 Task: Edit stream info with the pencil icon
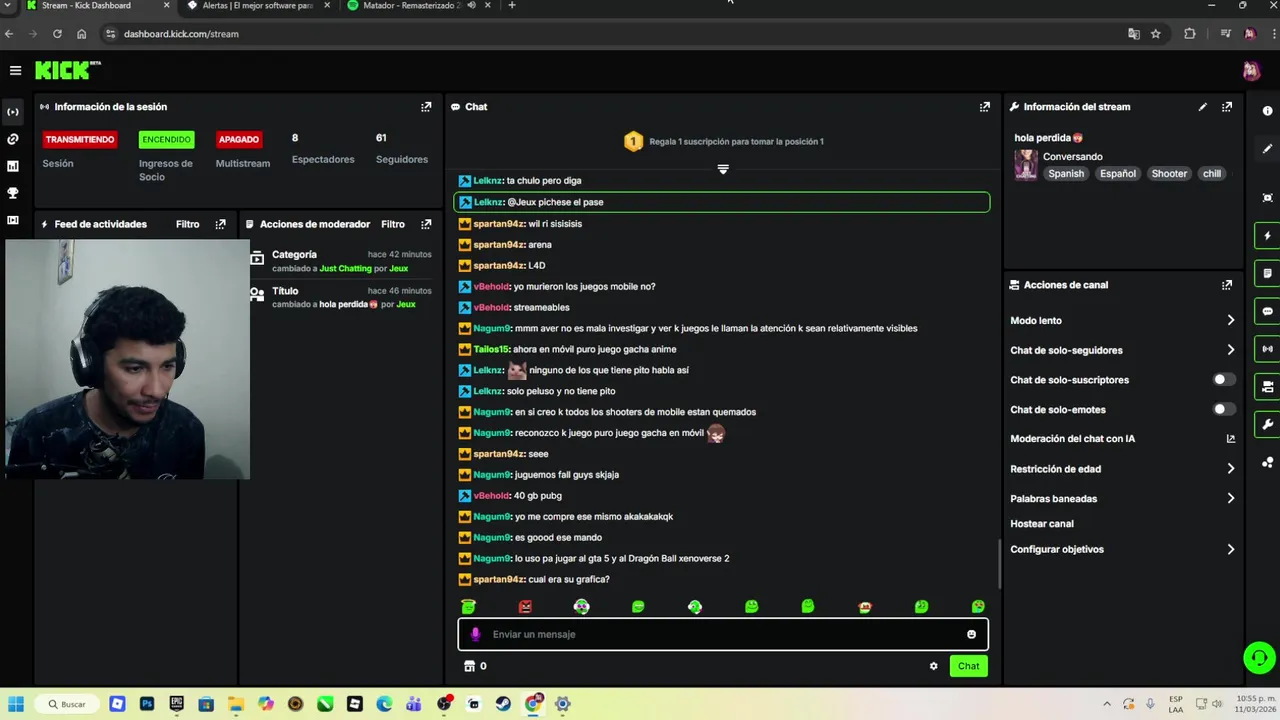pos(1203,107)
